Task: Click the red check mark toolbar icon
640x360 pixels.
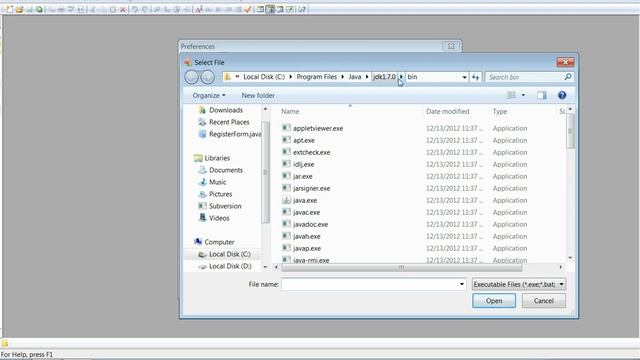Action: [x=248, y=9]
